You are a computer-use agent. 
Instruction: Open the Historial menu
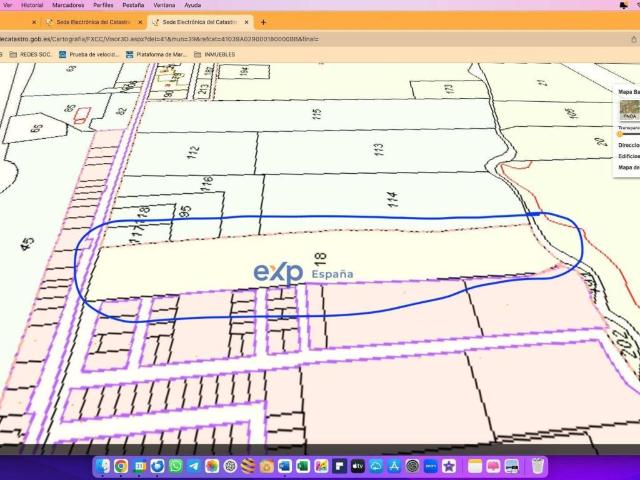click(x=32, y=5)
